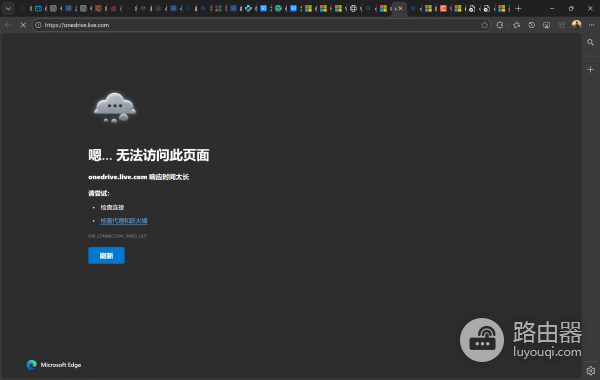This screenshot has height=380, width=600.
Task: Stop loading with the X toolbar button
Action: click(x=23, y=25)
